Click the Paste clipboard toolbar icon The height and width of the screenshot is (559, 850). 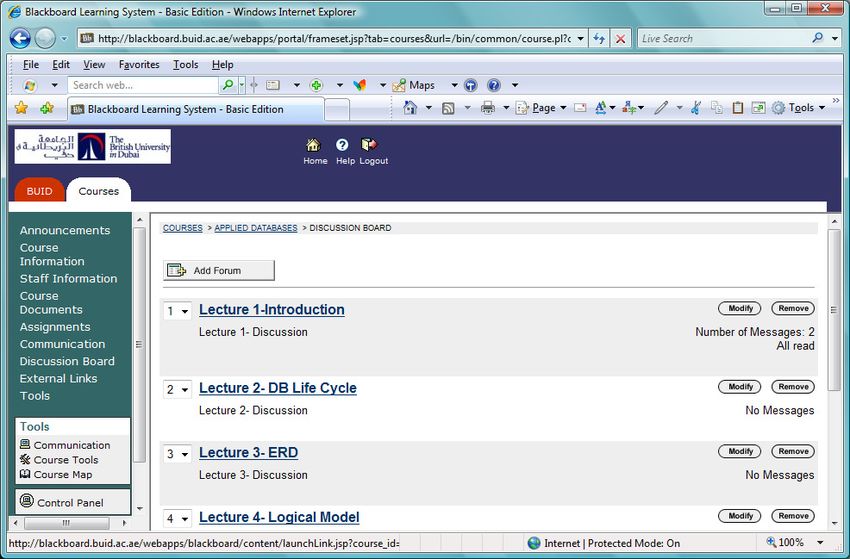point(737,108)
